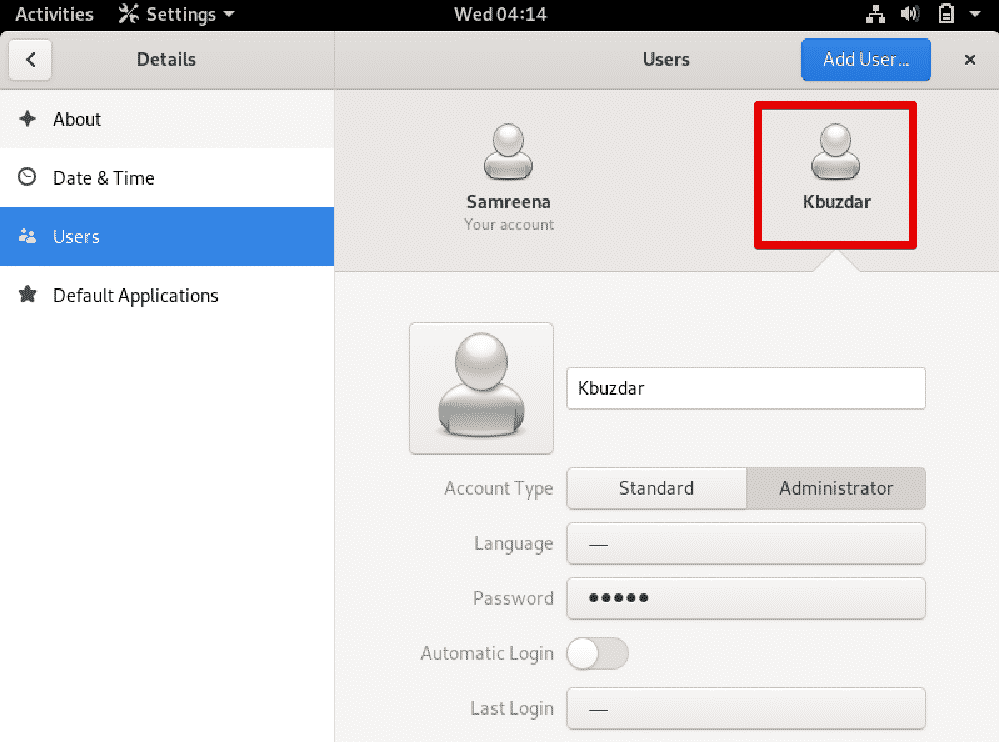Expand the system menu arrow in top bar
This screenshot has width=999, height=742.
click(975, 14)
